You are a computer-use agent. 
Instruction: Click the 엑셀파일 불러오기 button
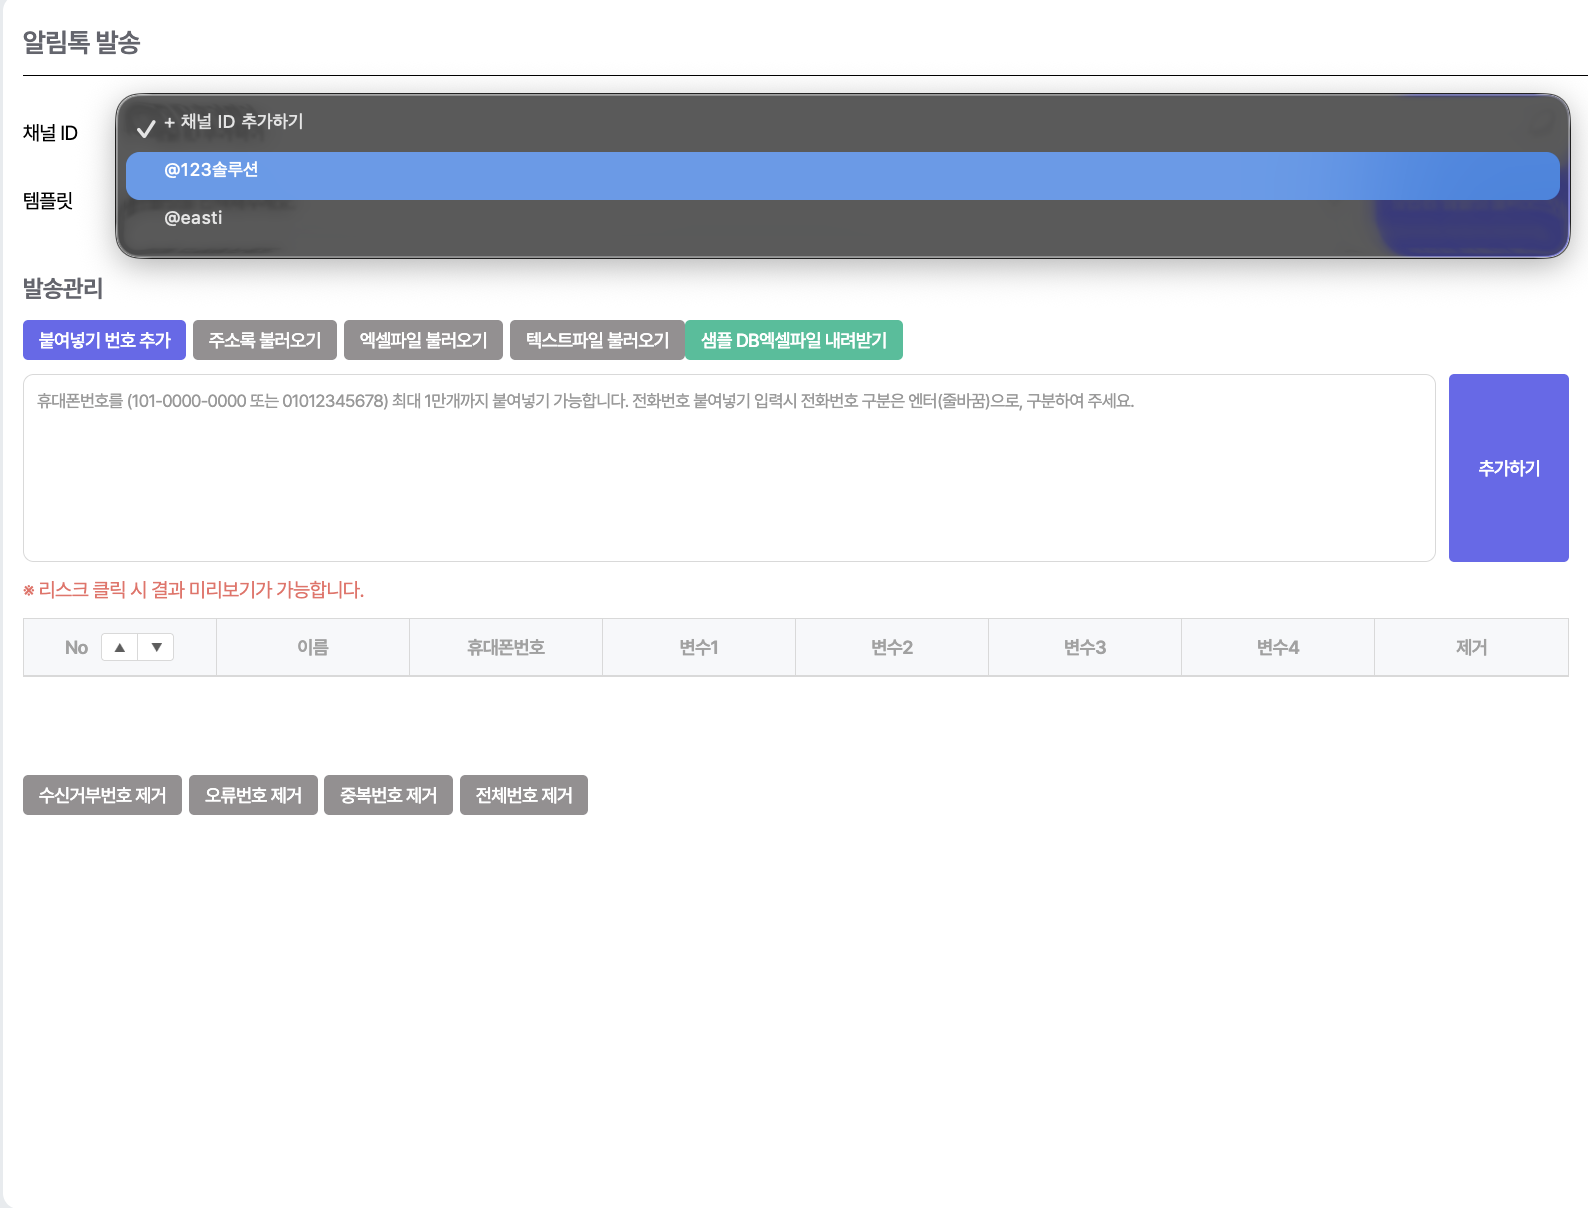click(x=423, y=340)
